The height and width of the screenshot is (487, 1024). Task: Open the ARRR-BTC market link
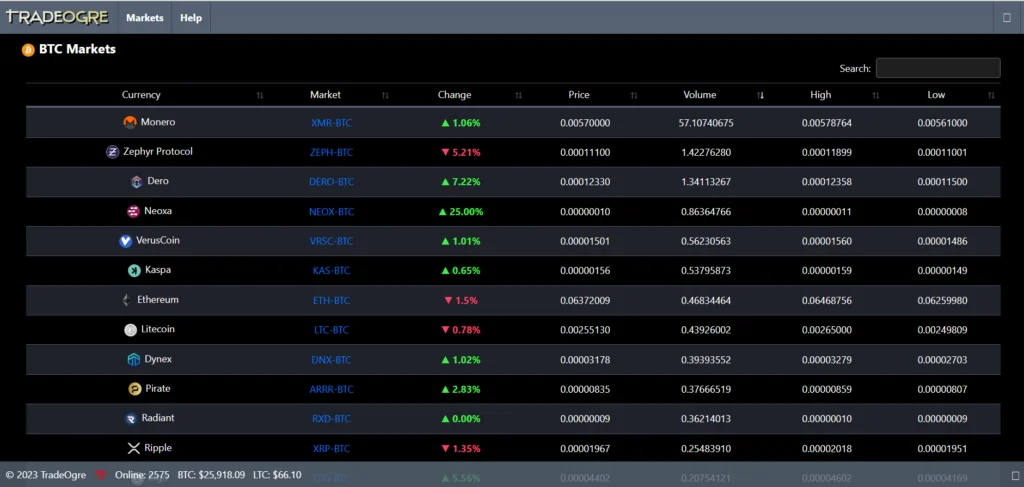point(332,389)
